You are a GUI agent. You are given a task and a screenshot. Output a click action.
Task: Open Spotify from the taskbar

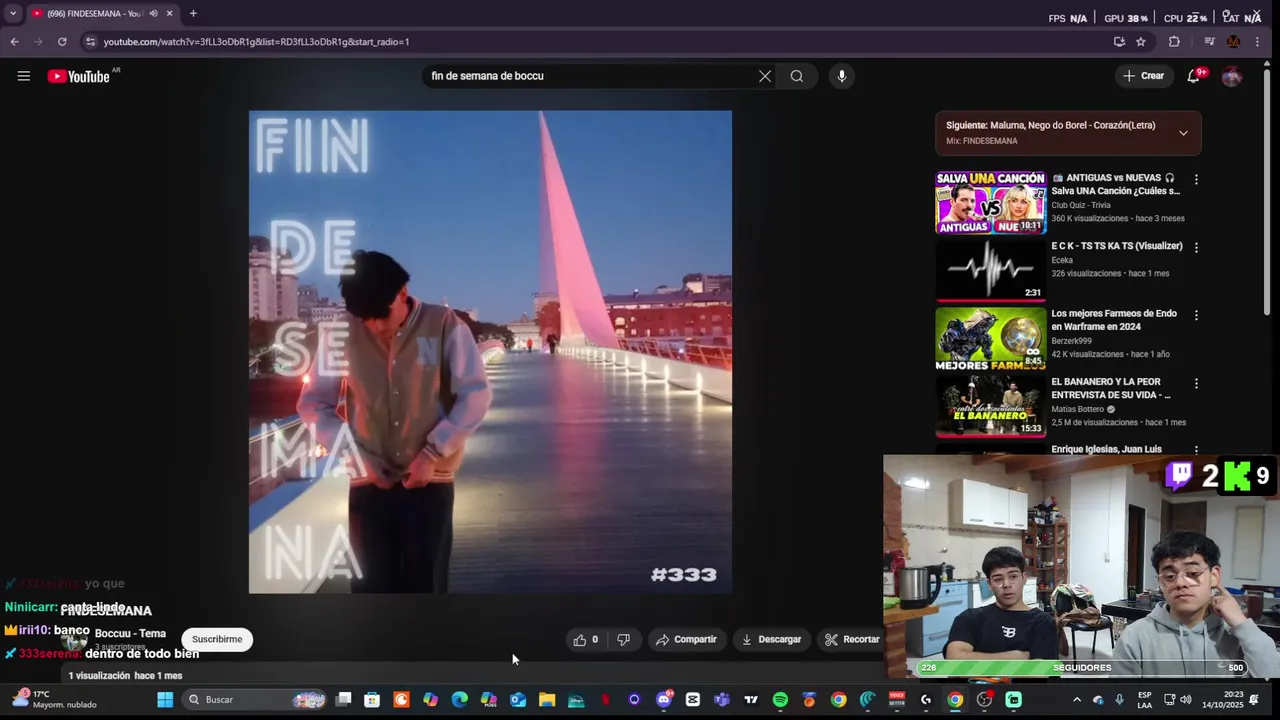coord(780,700)
